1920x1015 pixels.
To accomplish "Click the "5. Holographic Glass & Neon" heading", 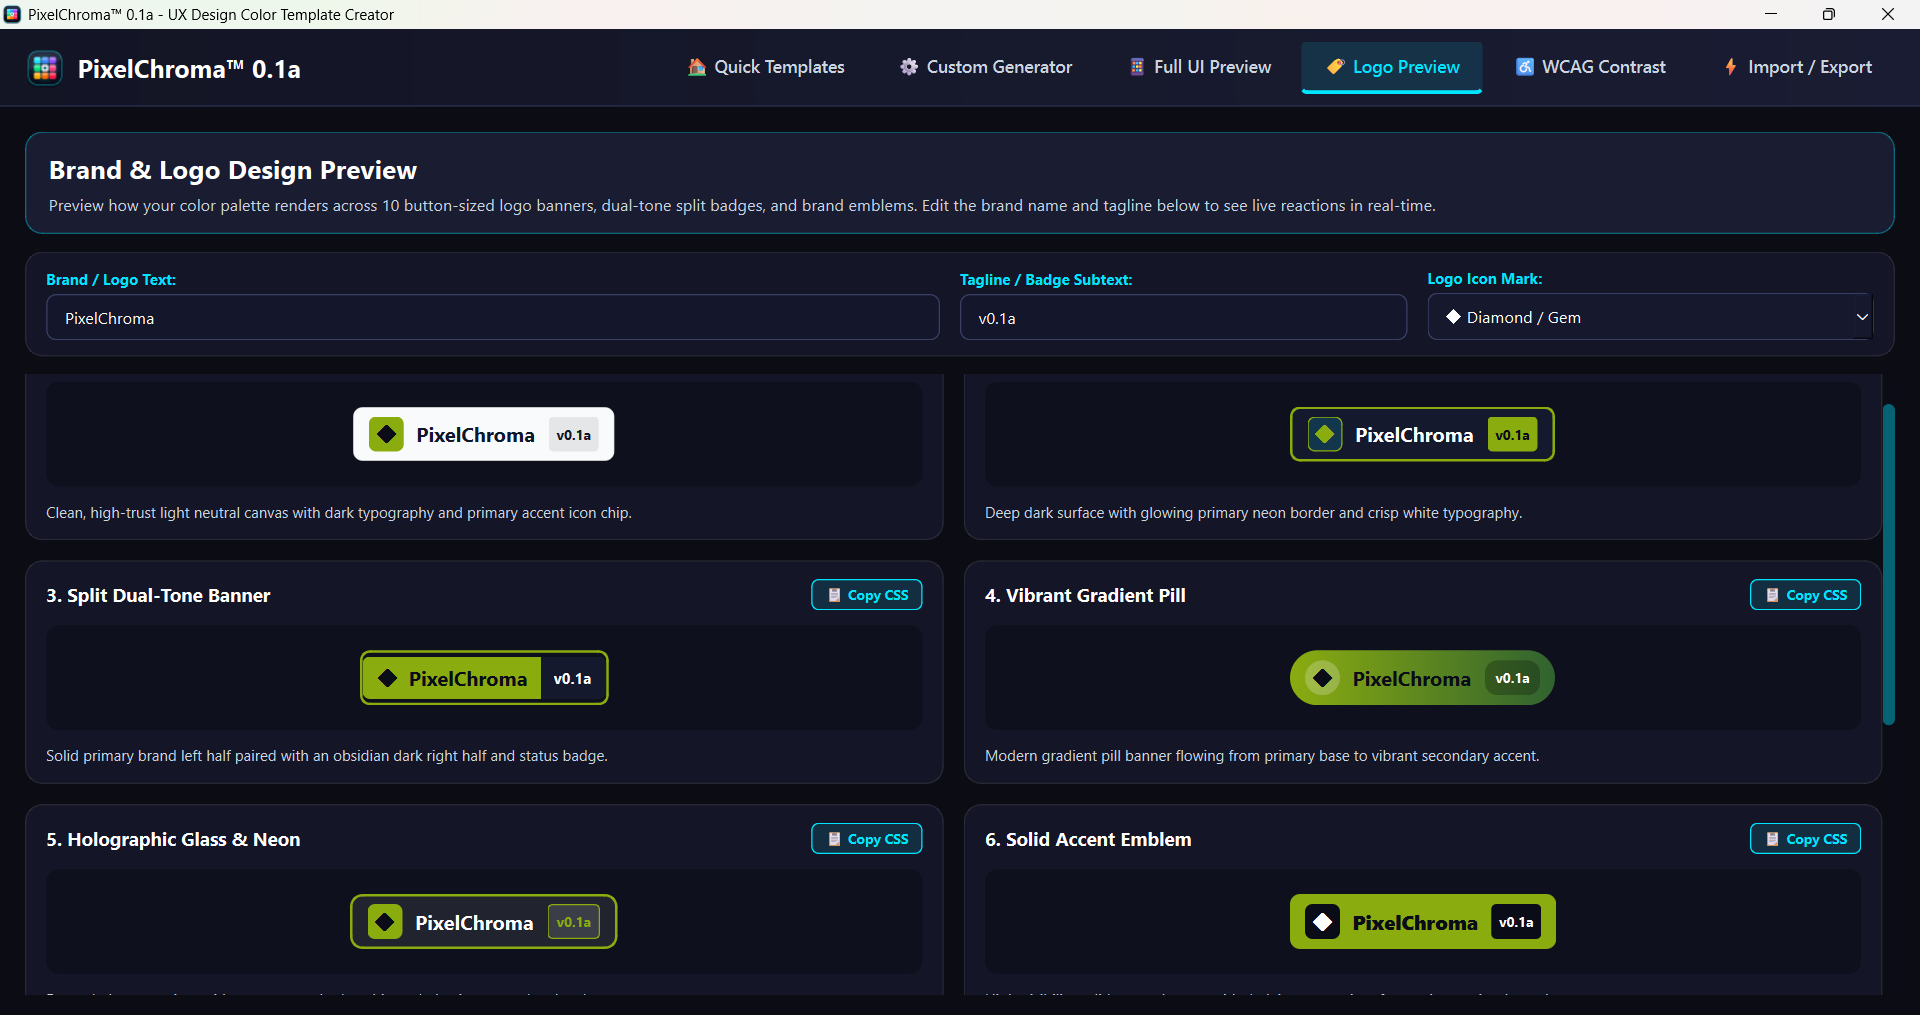I will click(x=173, y=839).
